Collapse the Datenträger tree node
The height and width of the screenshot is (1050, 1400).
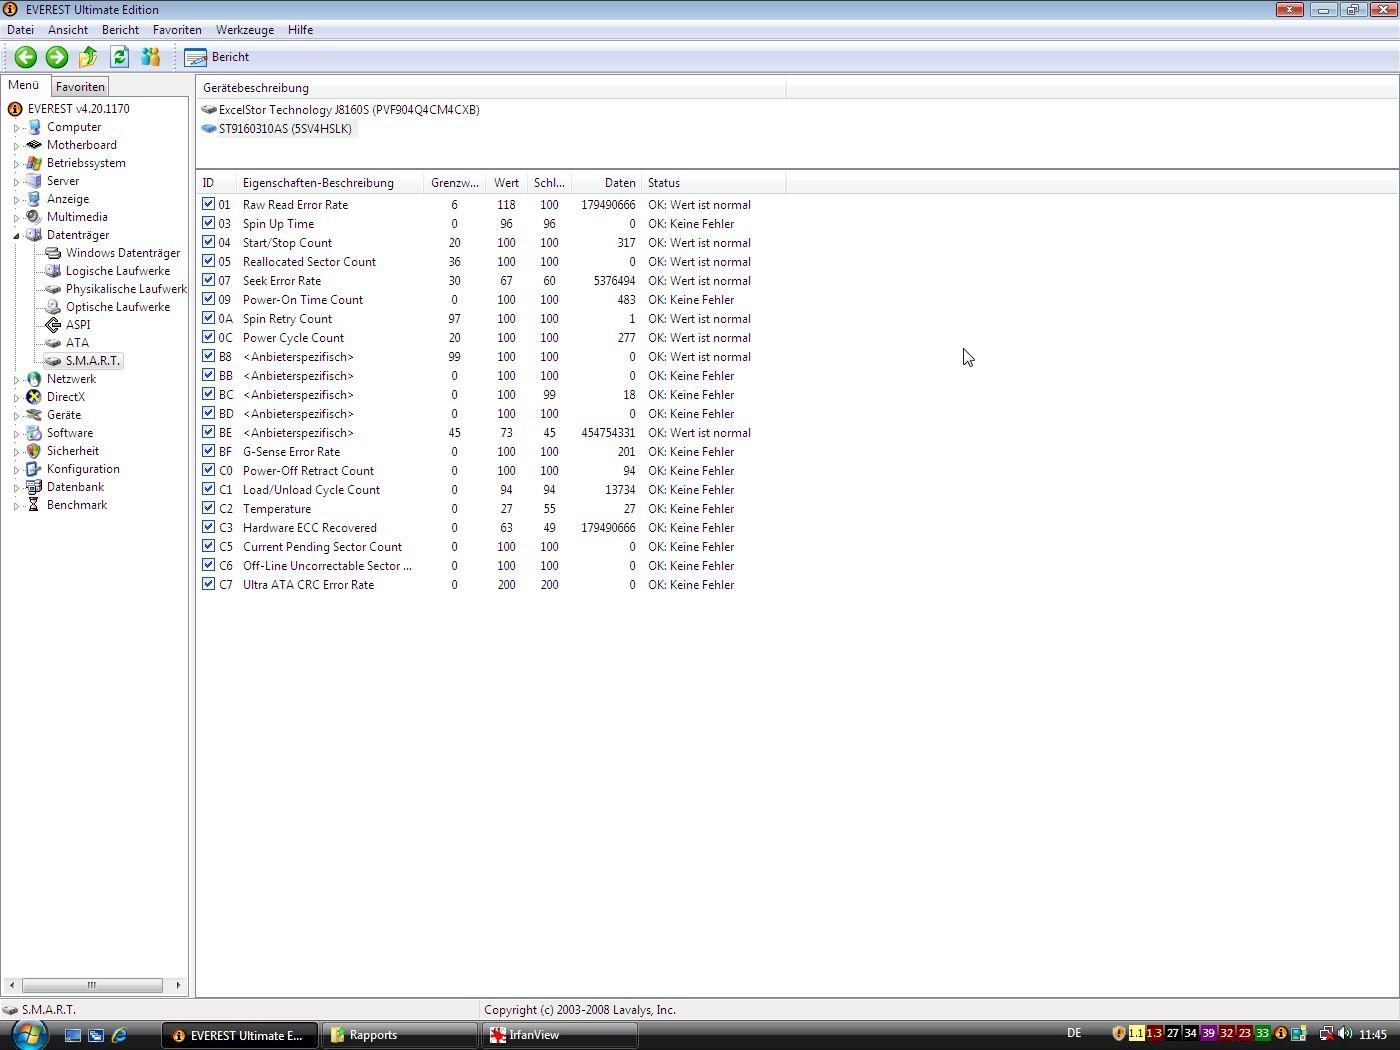(x=16, y=236)
